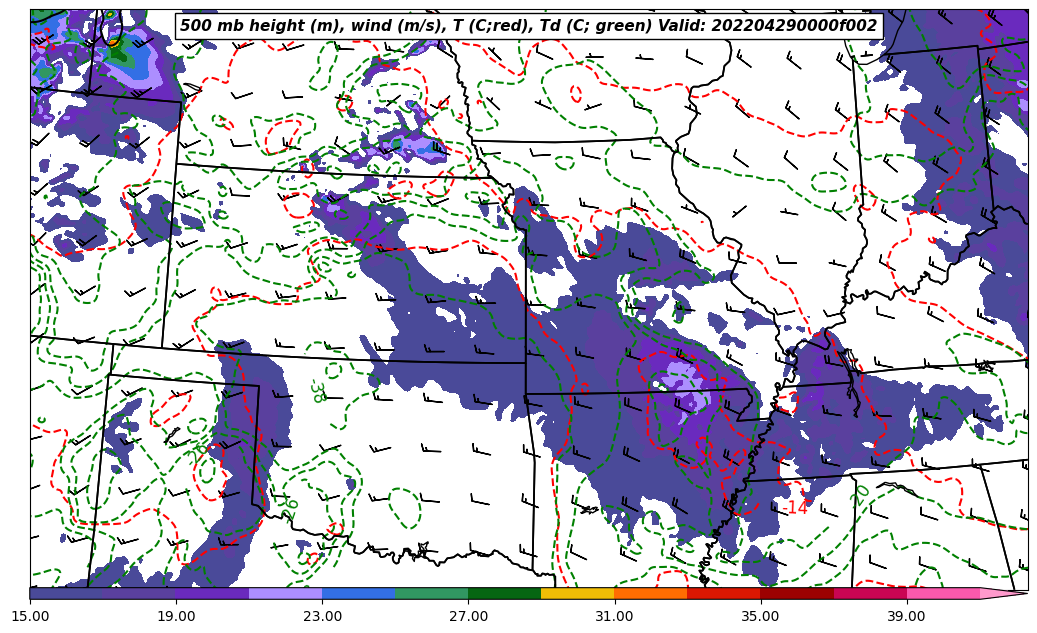Select the dark green colorbar segment
The height and width of the screenshot is (633, 1037).
504,593
